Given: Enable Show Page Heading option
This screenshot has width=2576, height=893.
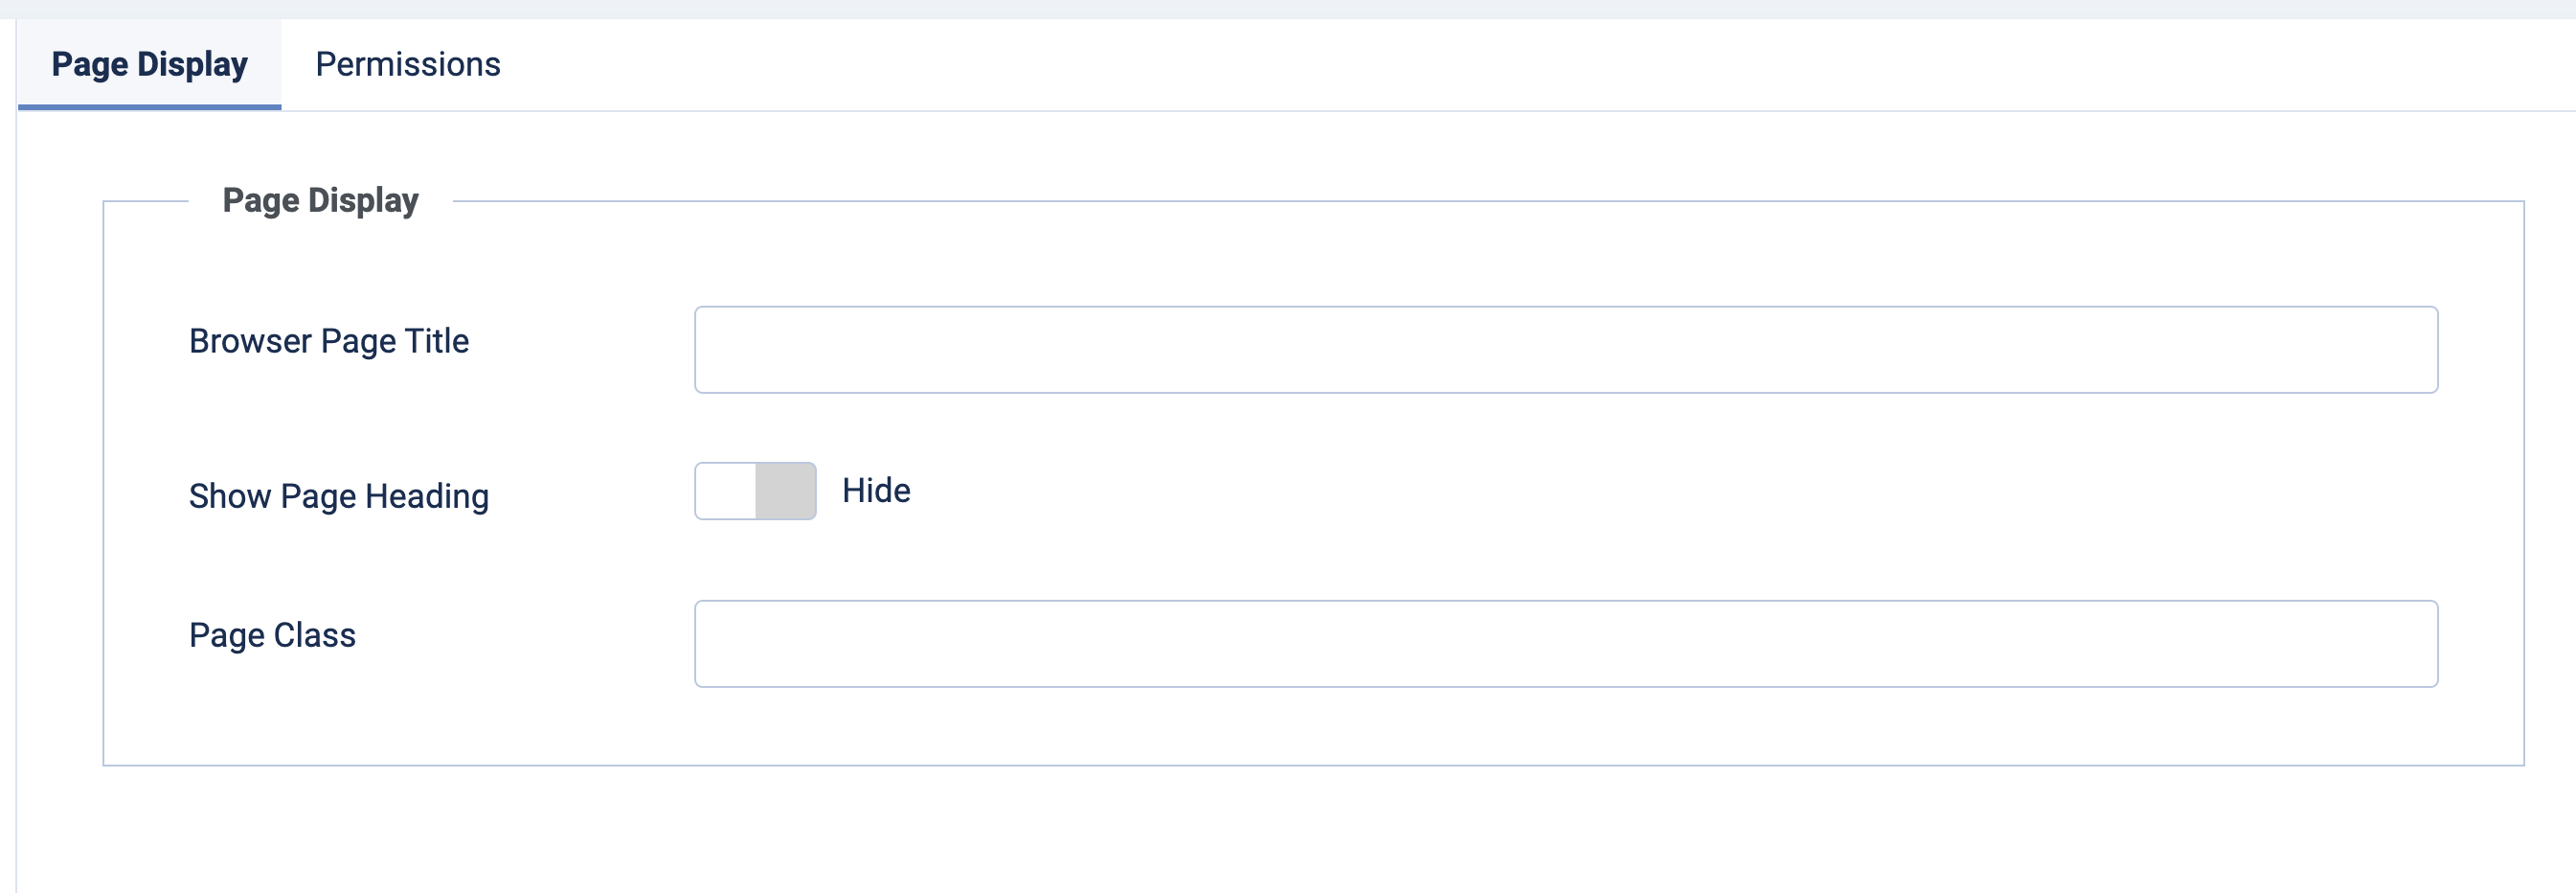Looking at the screenshot, I should click(x=755, y=491).
